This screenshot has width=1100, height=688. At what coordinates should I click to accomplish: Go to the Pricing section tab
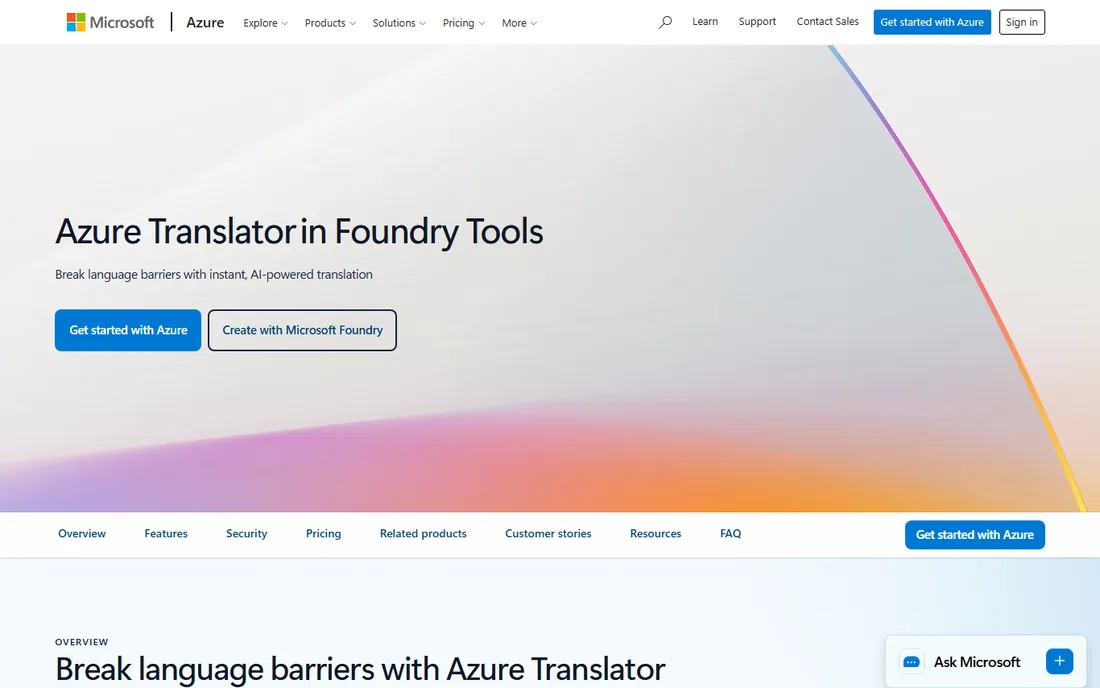(323, 534)
